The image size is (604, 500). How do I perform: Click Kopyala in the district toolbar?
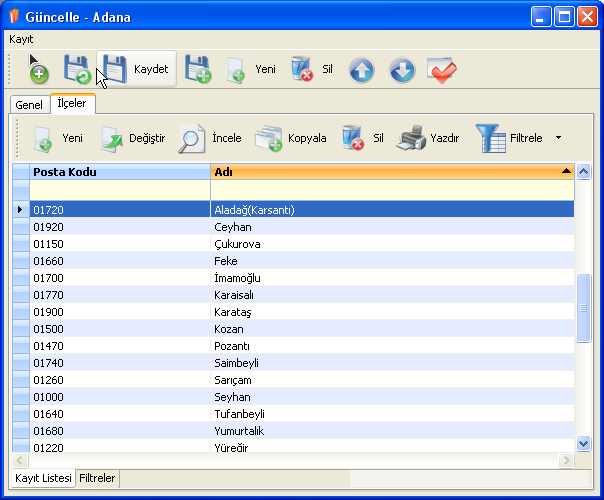291,138
